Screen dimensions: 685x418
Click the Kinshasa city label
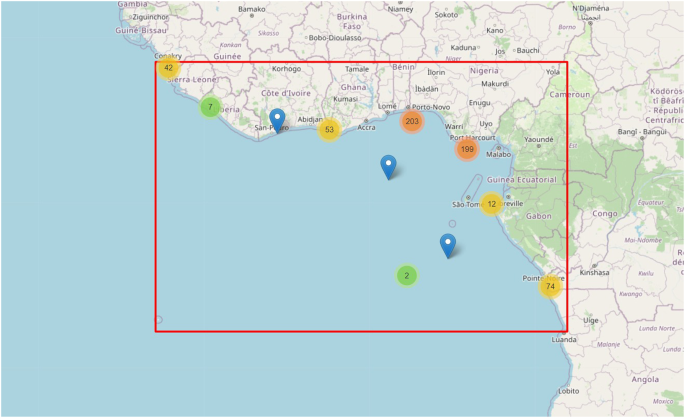pyautogui.click(x=594, y=273)
